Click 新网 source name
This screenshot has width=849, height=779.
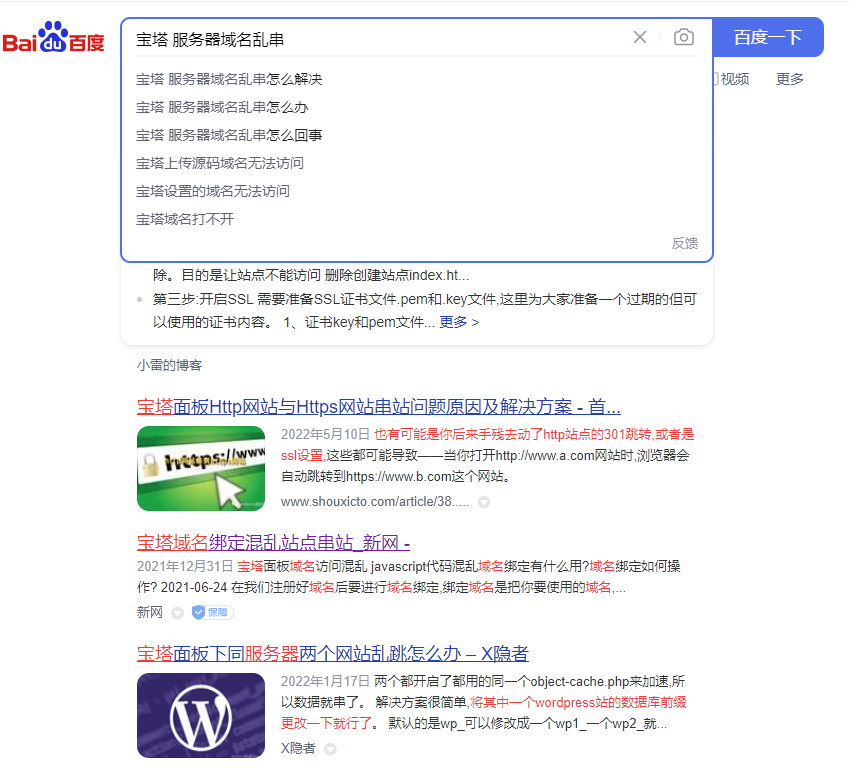149,612
